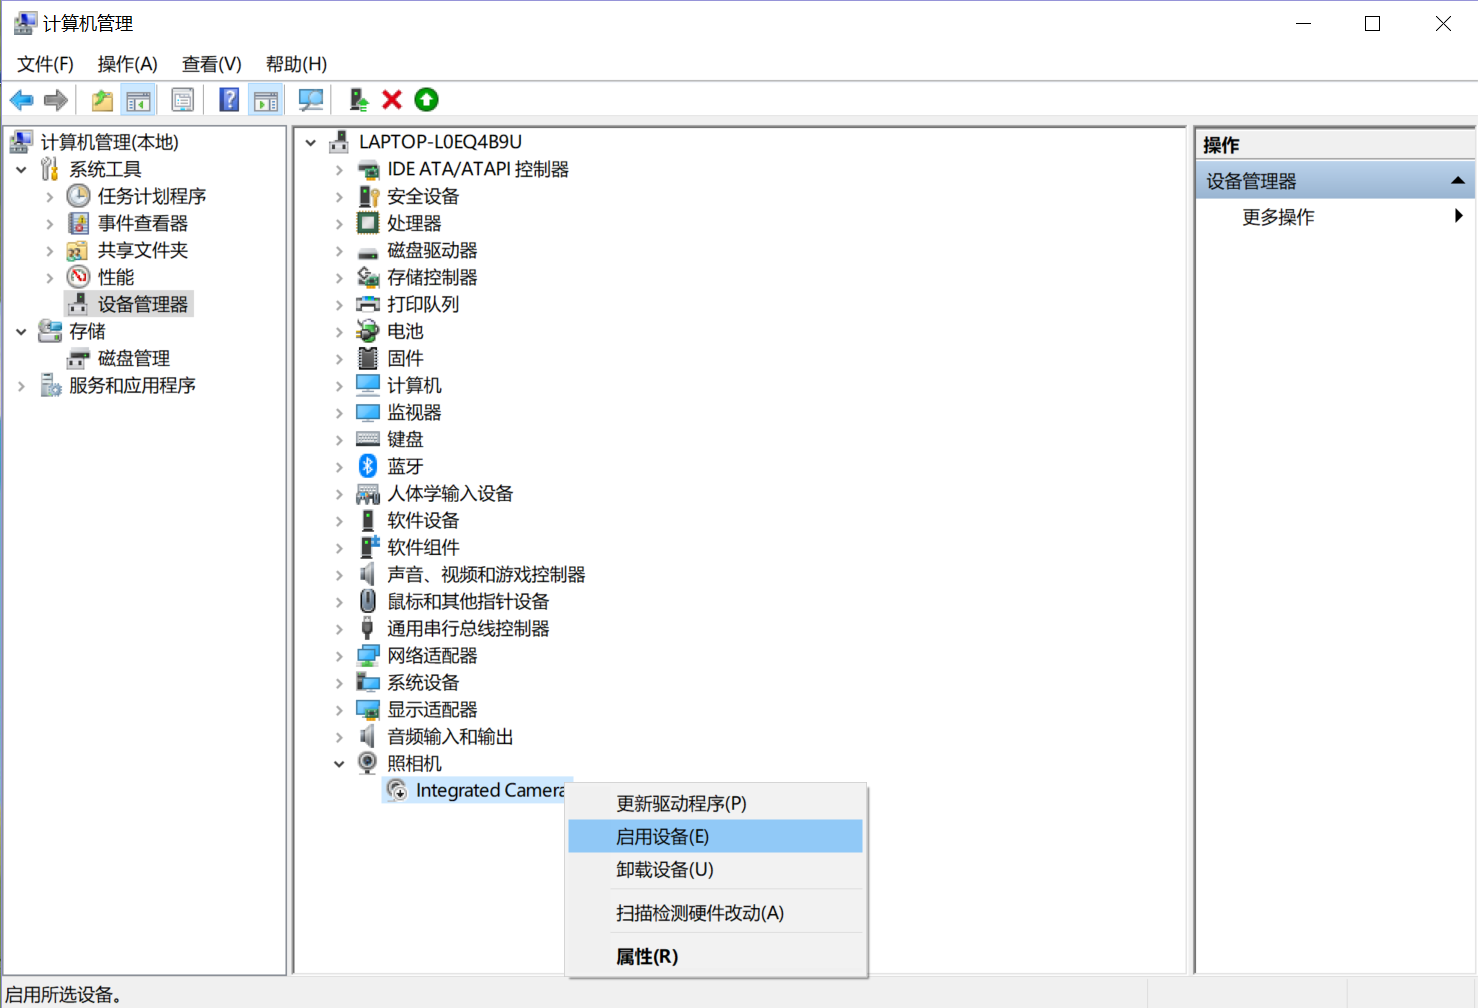The width and height of the screenshot is (1478, 1008).
Task: Toggle the Show/Hide Action Pane toolbar icon
Action: tap(266, 99)
